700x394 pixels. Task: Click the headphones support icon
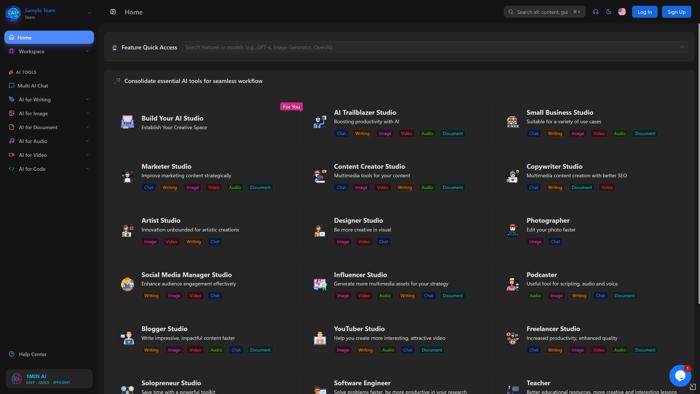[596, 12]
